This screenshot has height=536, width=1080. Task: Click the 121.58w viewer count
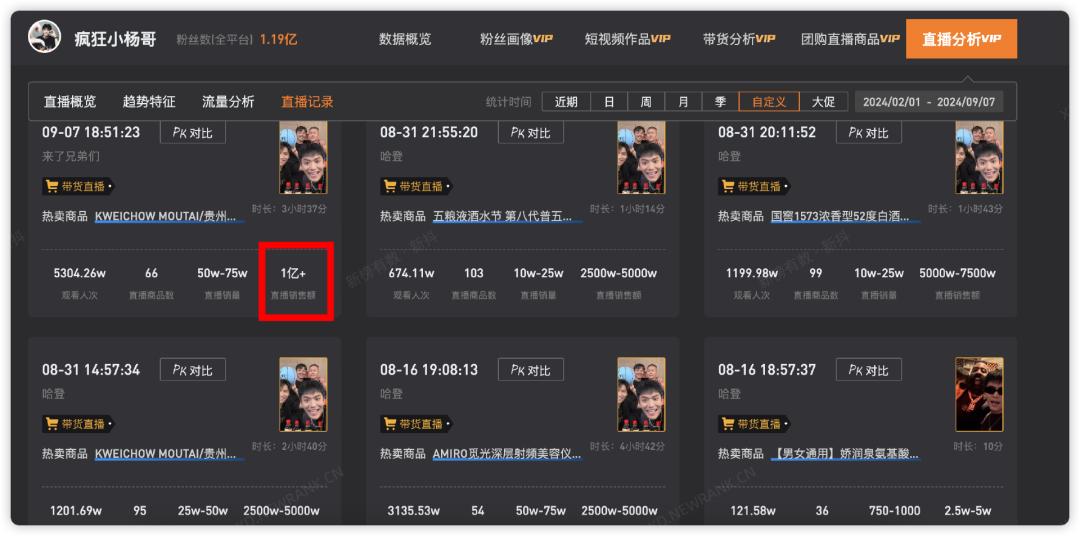(752, 511)
